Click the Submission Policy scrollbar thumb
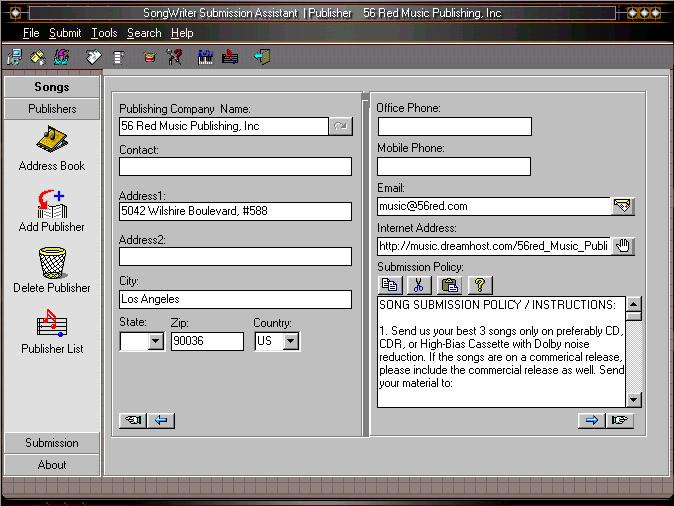The height and width of the screenshot is (506, 674). [634, 317]
